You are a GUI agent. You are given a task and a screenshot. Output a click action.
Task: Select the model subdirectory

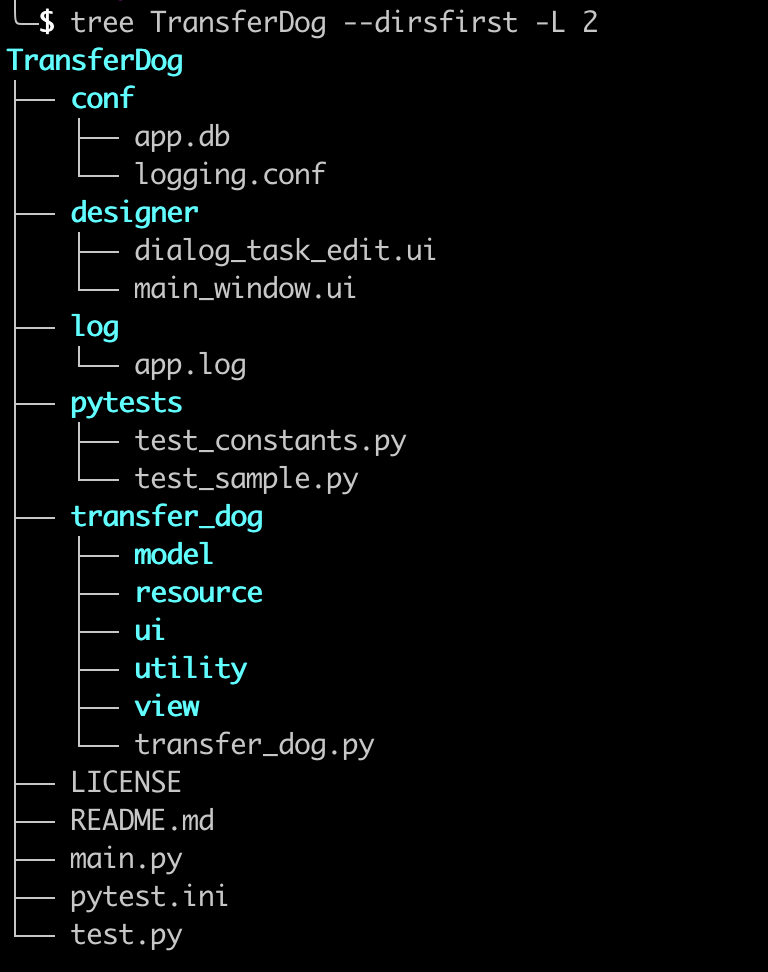tap(174, 554)
